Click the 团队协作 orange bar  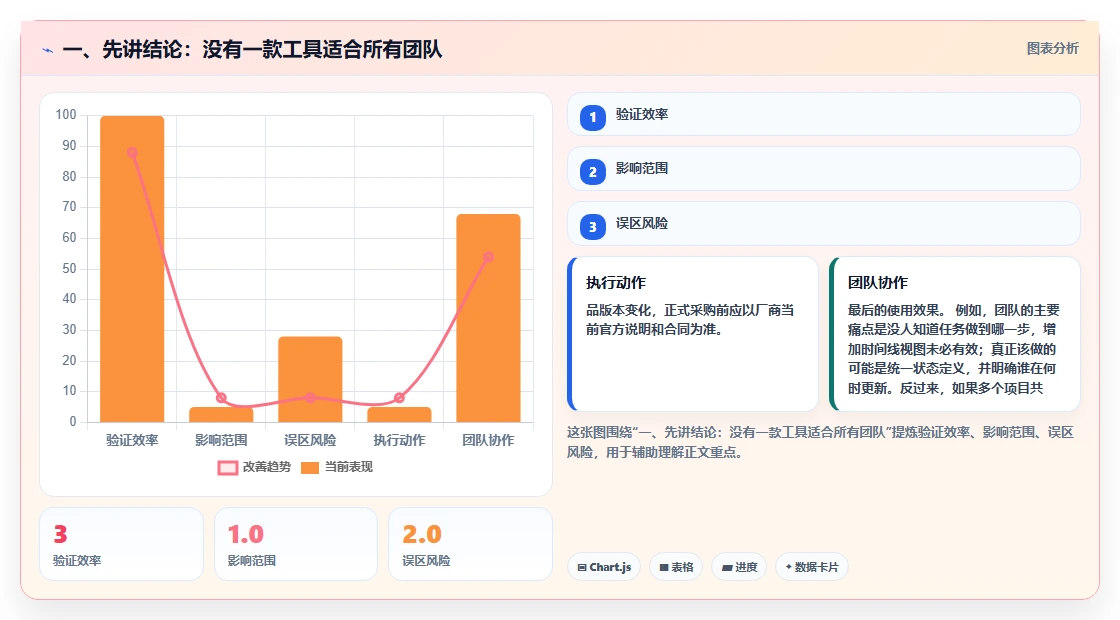tap(489, 318)
